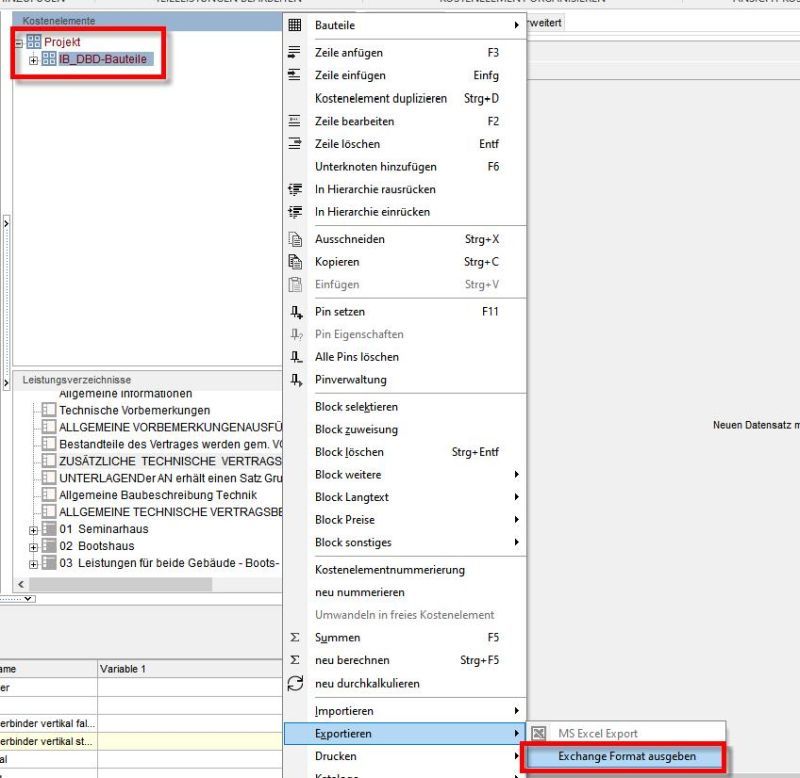The width and height of the screenshot is (800, 778).
Task: Click the In Hierarchie einrücken indent icon
Action: pos(295,212)
